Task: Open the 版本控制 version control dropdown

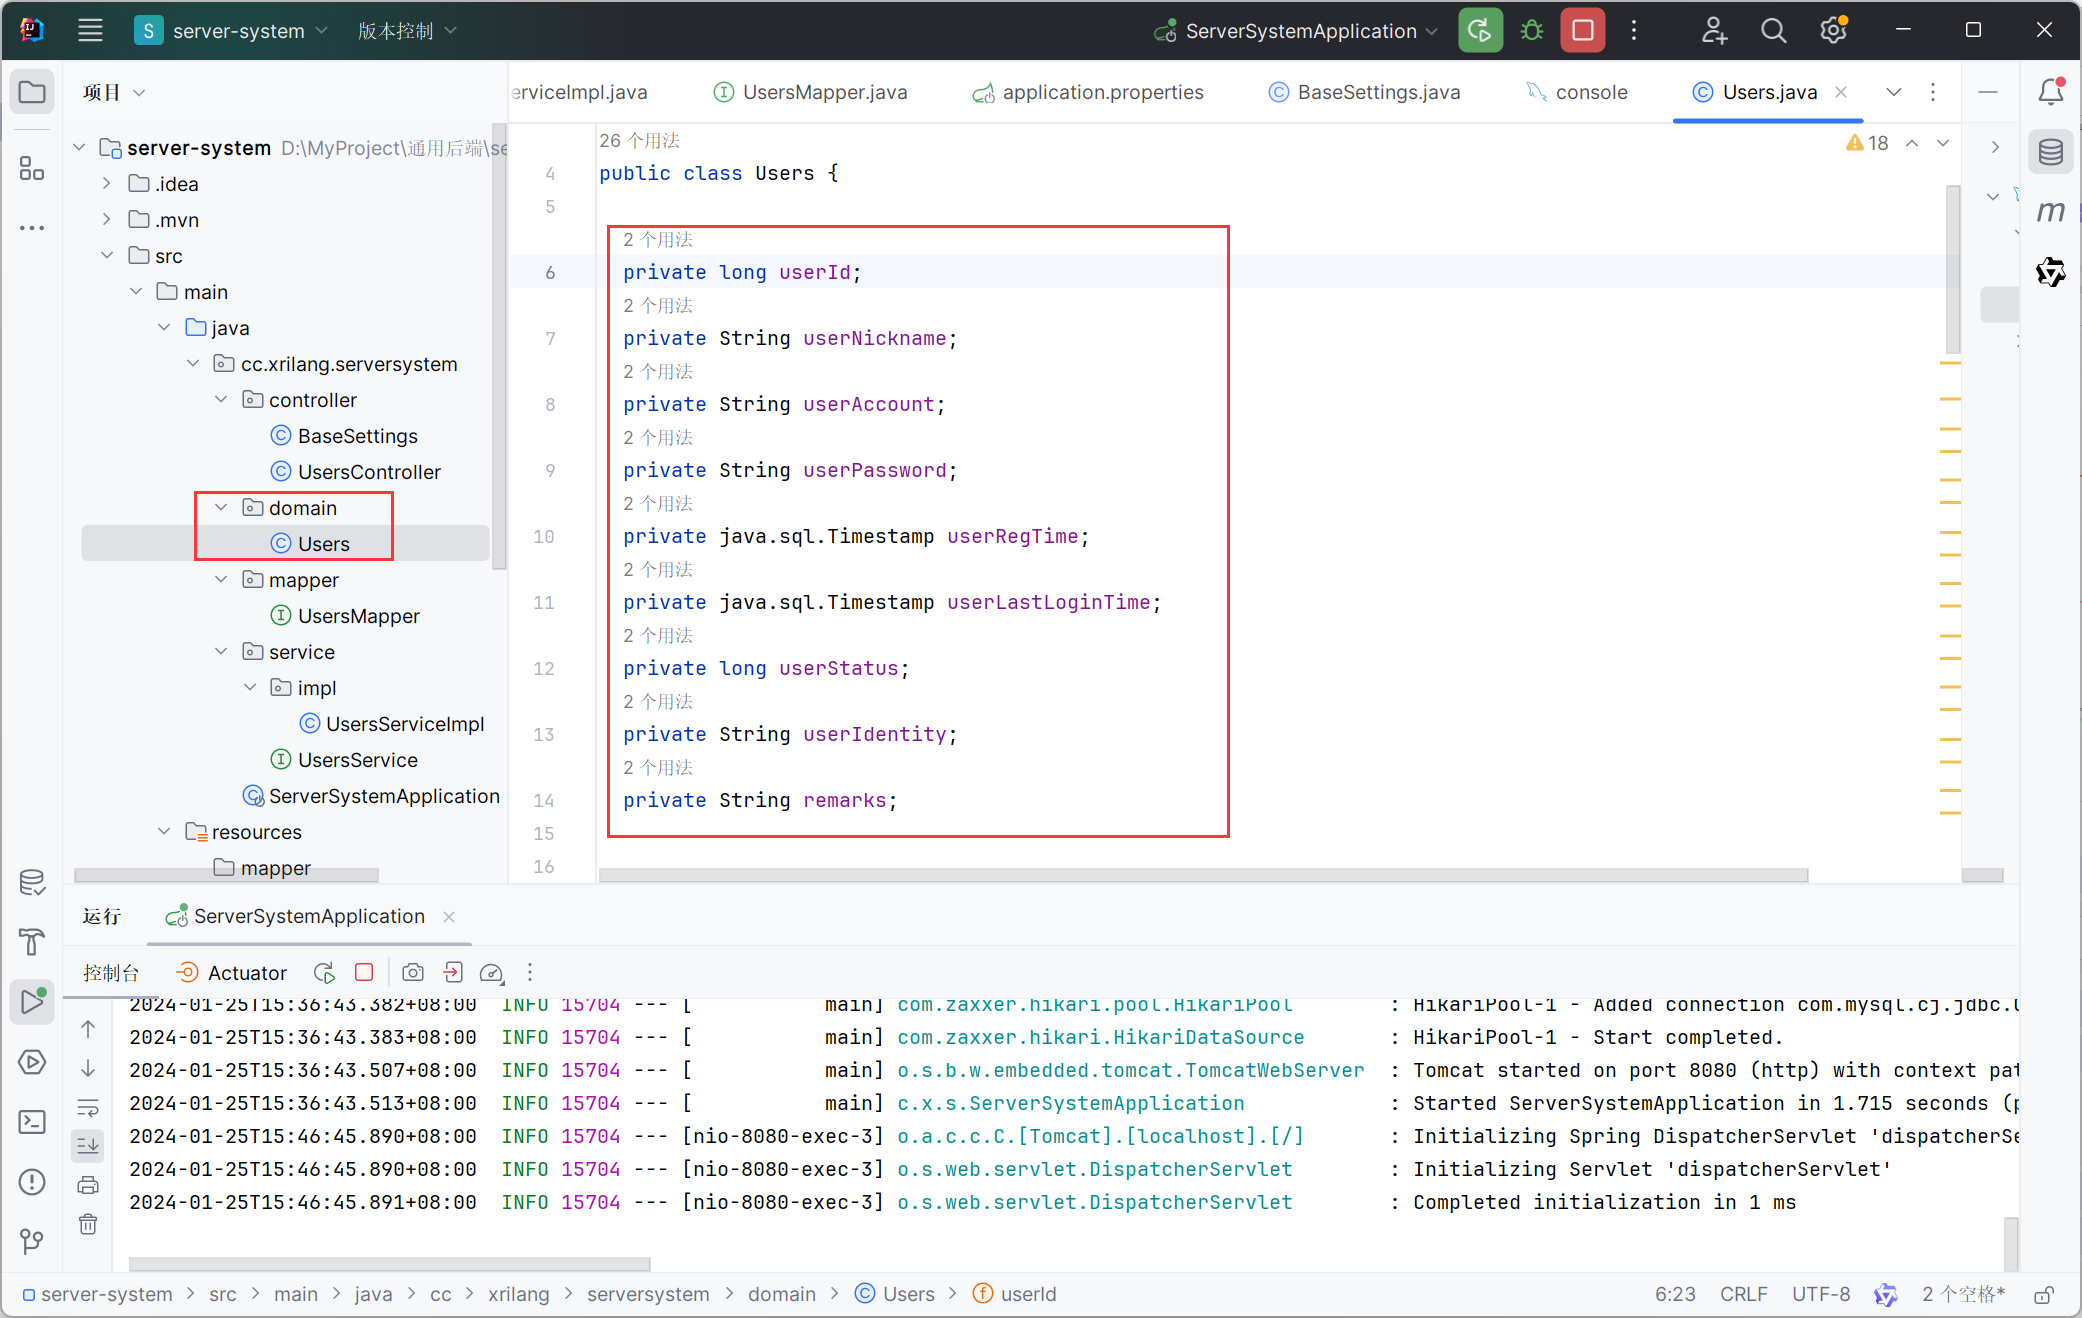Action: pos(407,31)
